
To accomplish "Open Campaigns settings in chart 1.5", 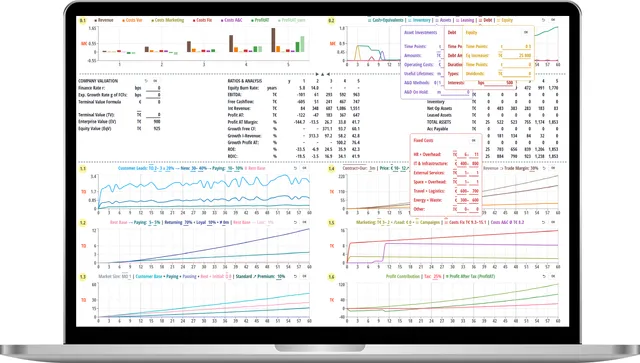I will [x=428, y=223].
